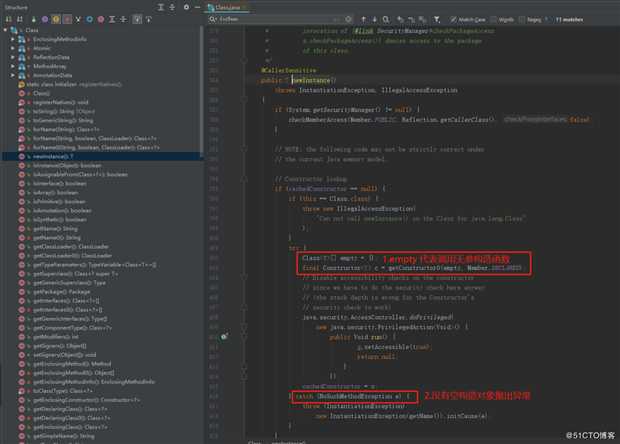Screen dimensions: 620x444
Task: Expand the EnclosingMethodInfo tree node
Action: tap(12, 39)
